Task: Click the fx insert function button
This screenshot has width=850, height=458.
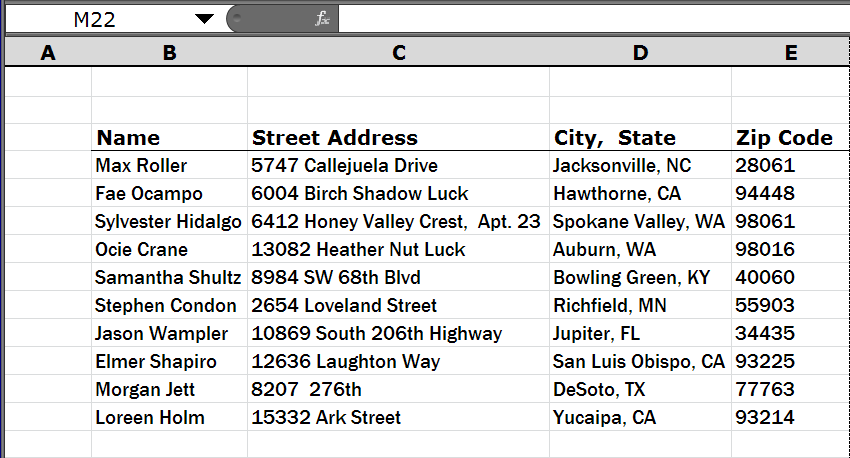Action: pyautogui.click(x=322, y=19)
